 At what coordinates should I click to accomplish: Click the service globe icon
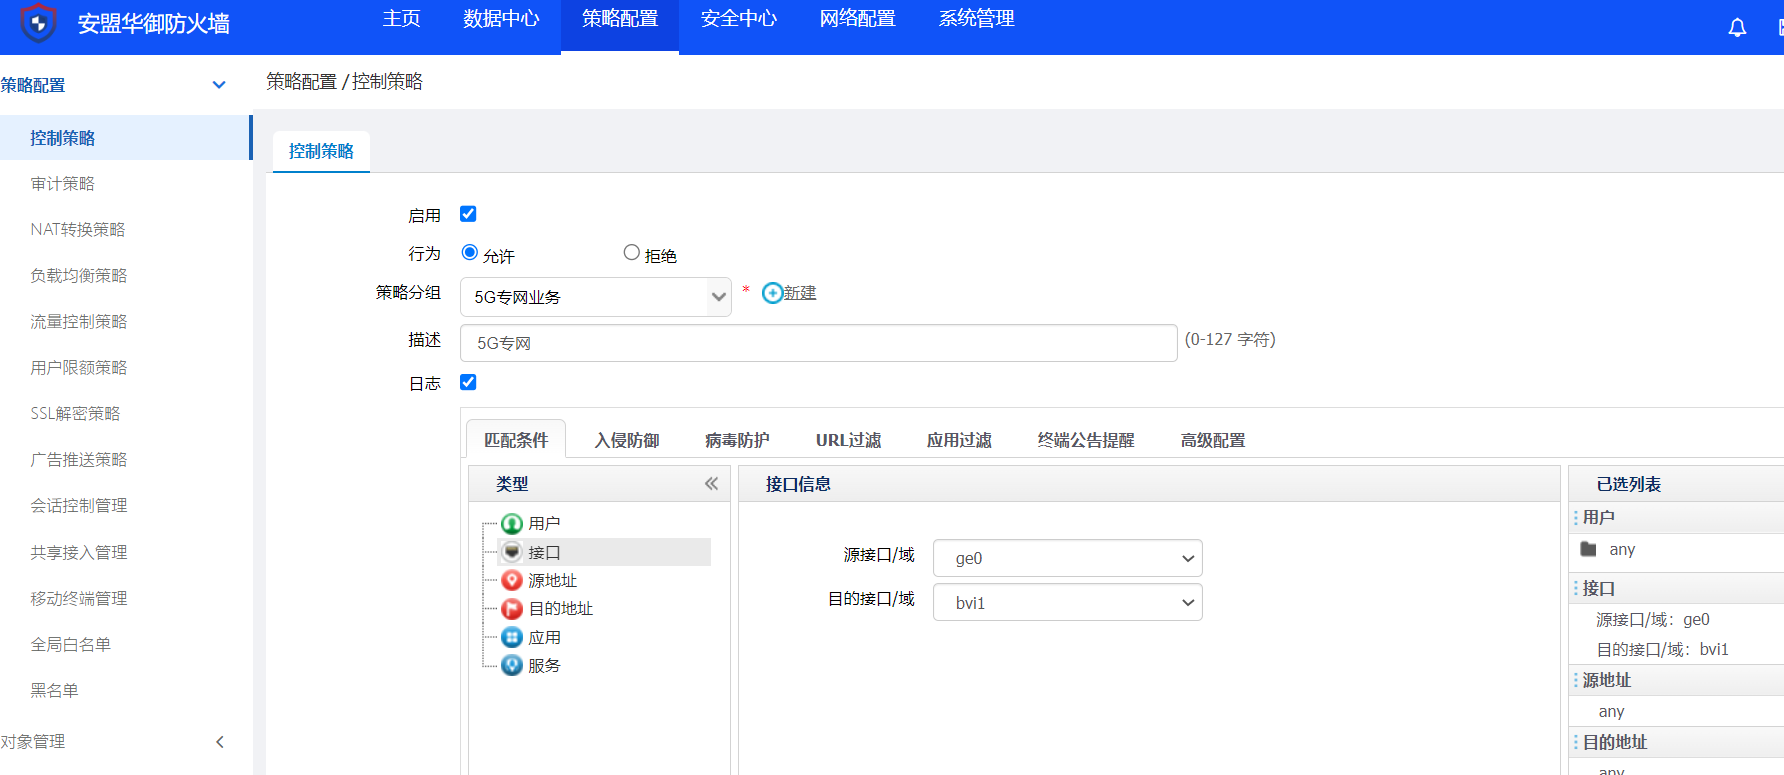(512, 665)
